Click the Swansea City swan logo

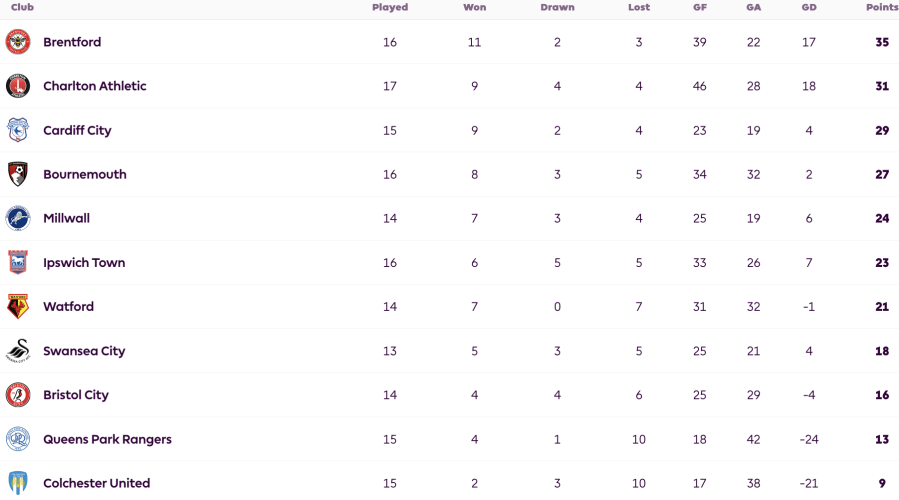tap(18, 351)
